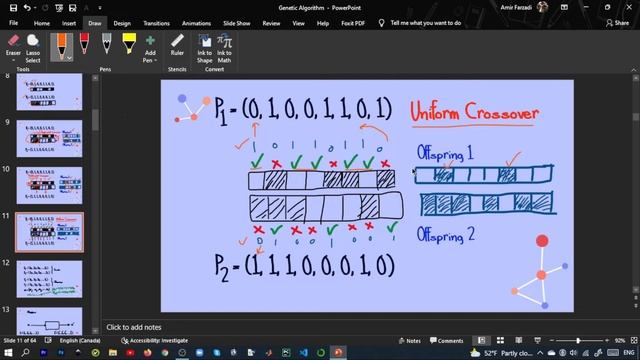Image resolution: width=640 pixels, height=360 pixels.
Task: Switch to Reading view
Action: click(x=519, y=340)
